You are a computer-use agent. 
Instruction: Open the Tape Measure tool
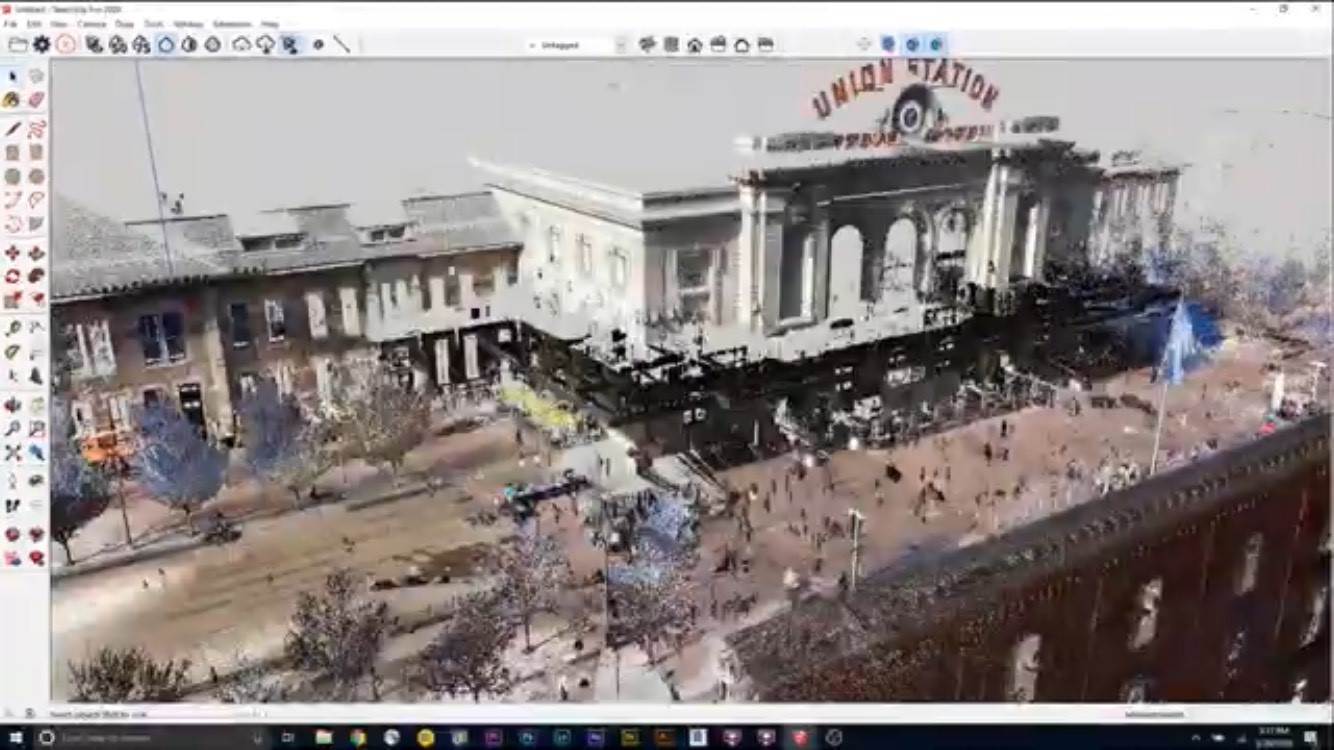(13, 327)
